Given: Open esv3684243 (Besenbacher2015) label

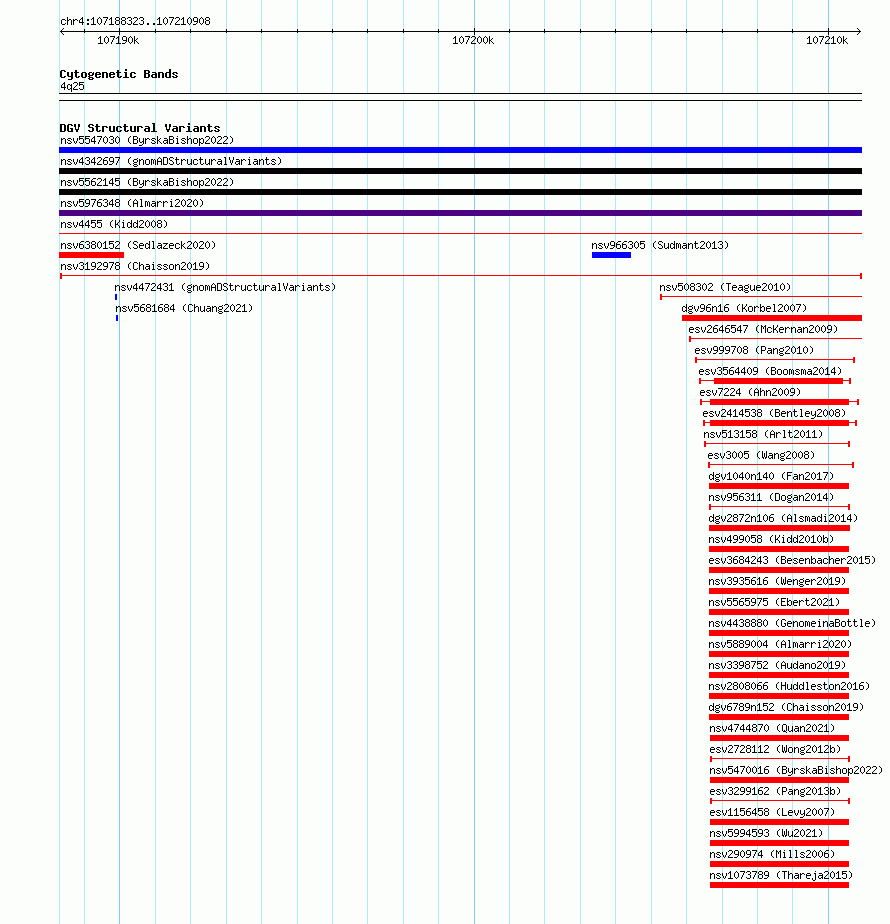Looking at the screenshot, I should point(792,560).
